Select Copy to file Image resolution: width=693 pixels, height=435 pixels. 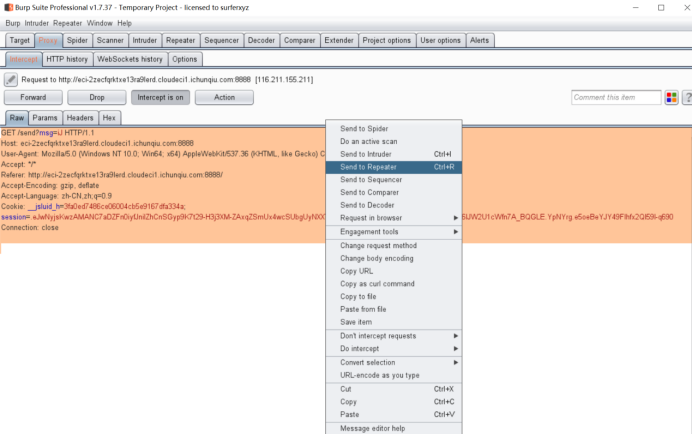[394, 297]
